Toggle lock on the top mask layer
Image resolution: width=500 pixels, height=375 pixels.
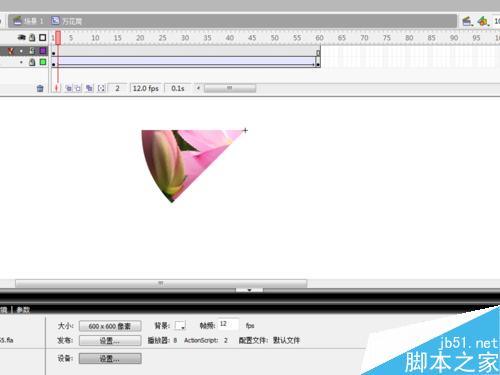[x=32, y=51]
